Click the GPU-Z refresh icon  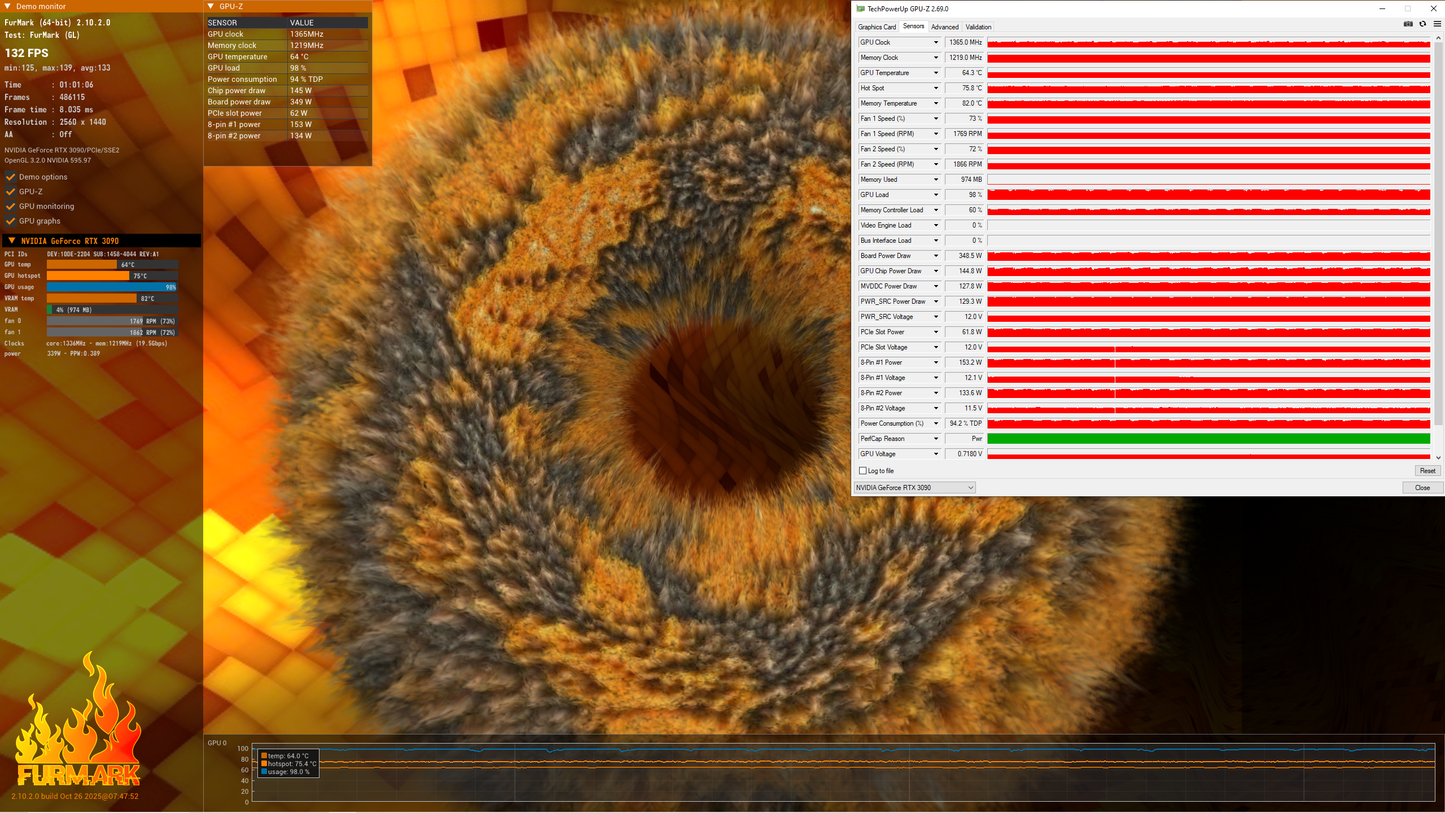pyautogui.click(x=1422, y=24)
